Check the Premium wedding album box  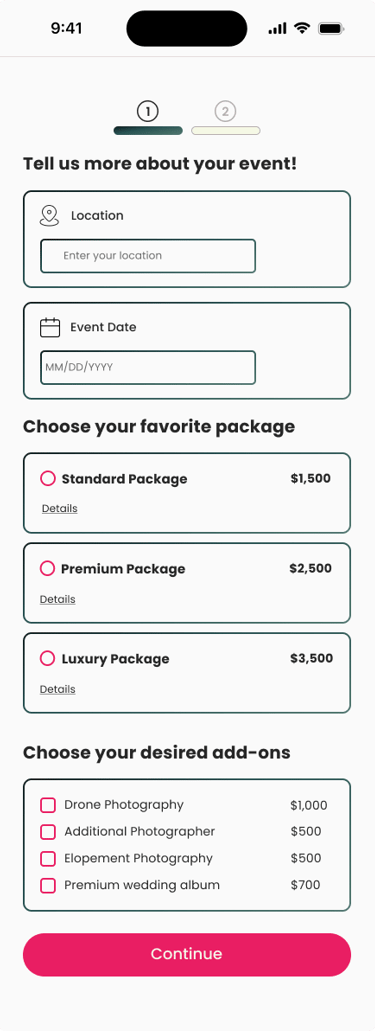(x=48, y=886)
